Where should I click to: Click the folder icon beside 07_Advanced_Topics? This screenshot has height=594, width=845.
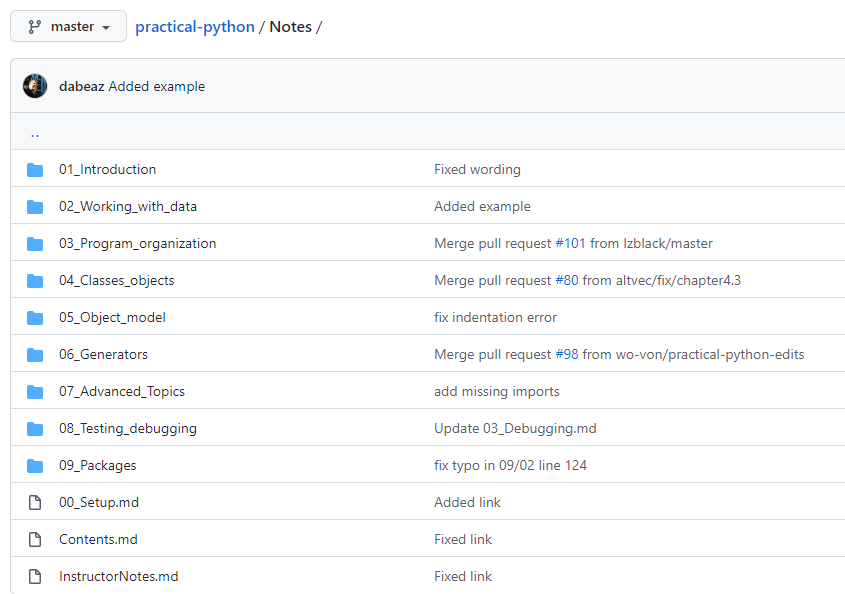pyautogui.click(x=35, y=392)
